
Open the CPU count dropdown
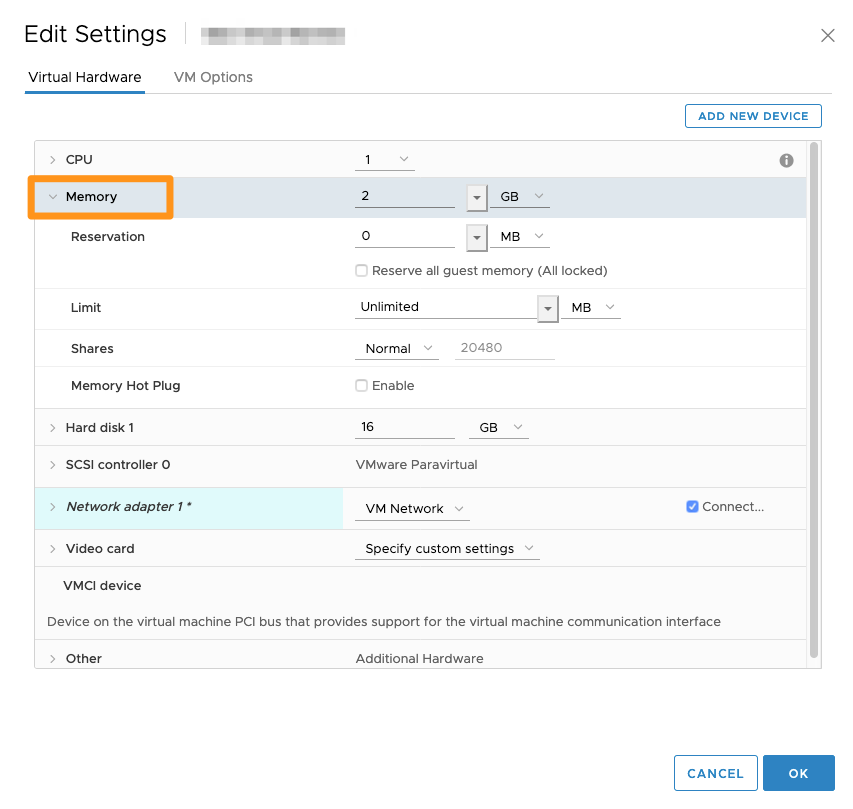pos(385,160)
